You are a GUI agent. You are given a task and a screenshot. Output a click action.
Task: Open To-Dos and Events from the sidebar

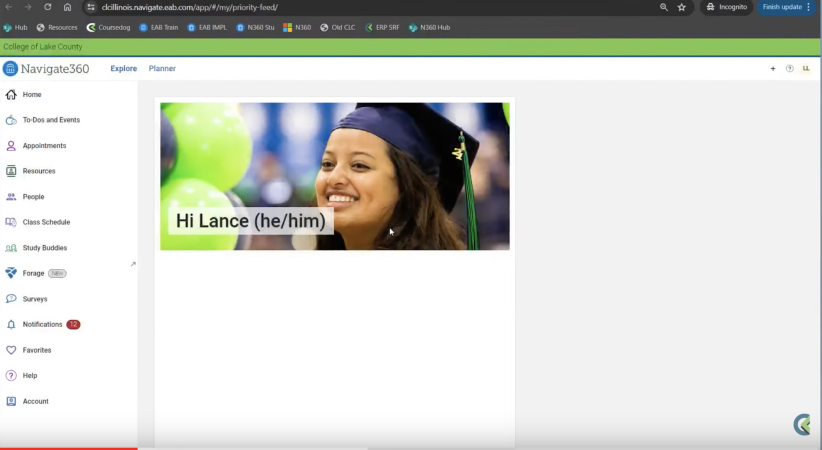[x=50, y=120]
